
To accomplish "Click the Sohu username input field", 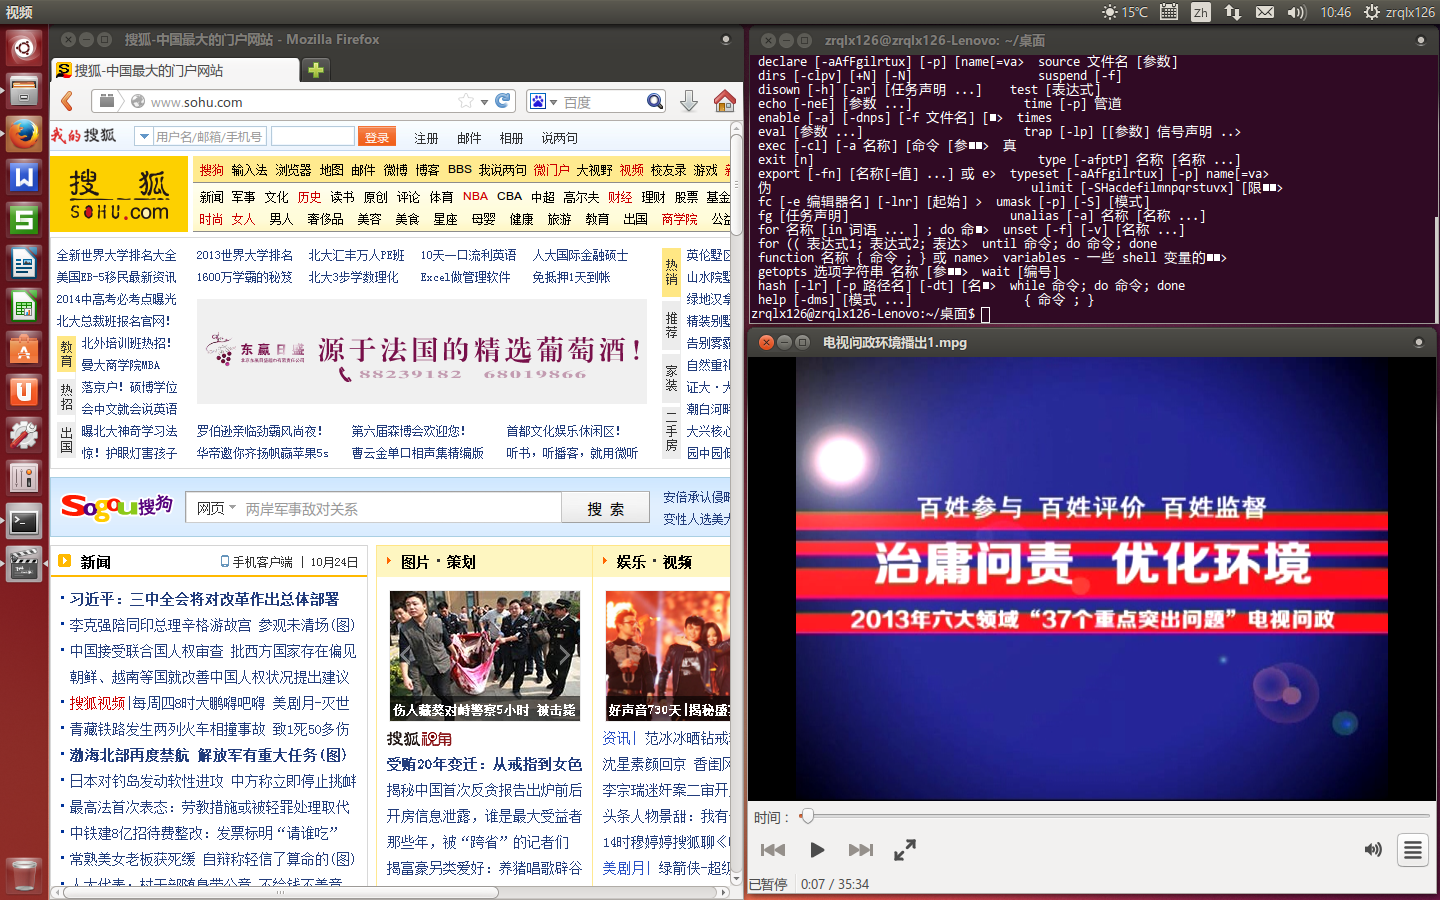I will (x=210, y=137).
